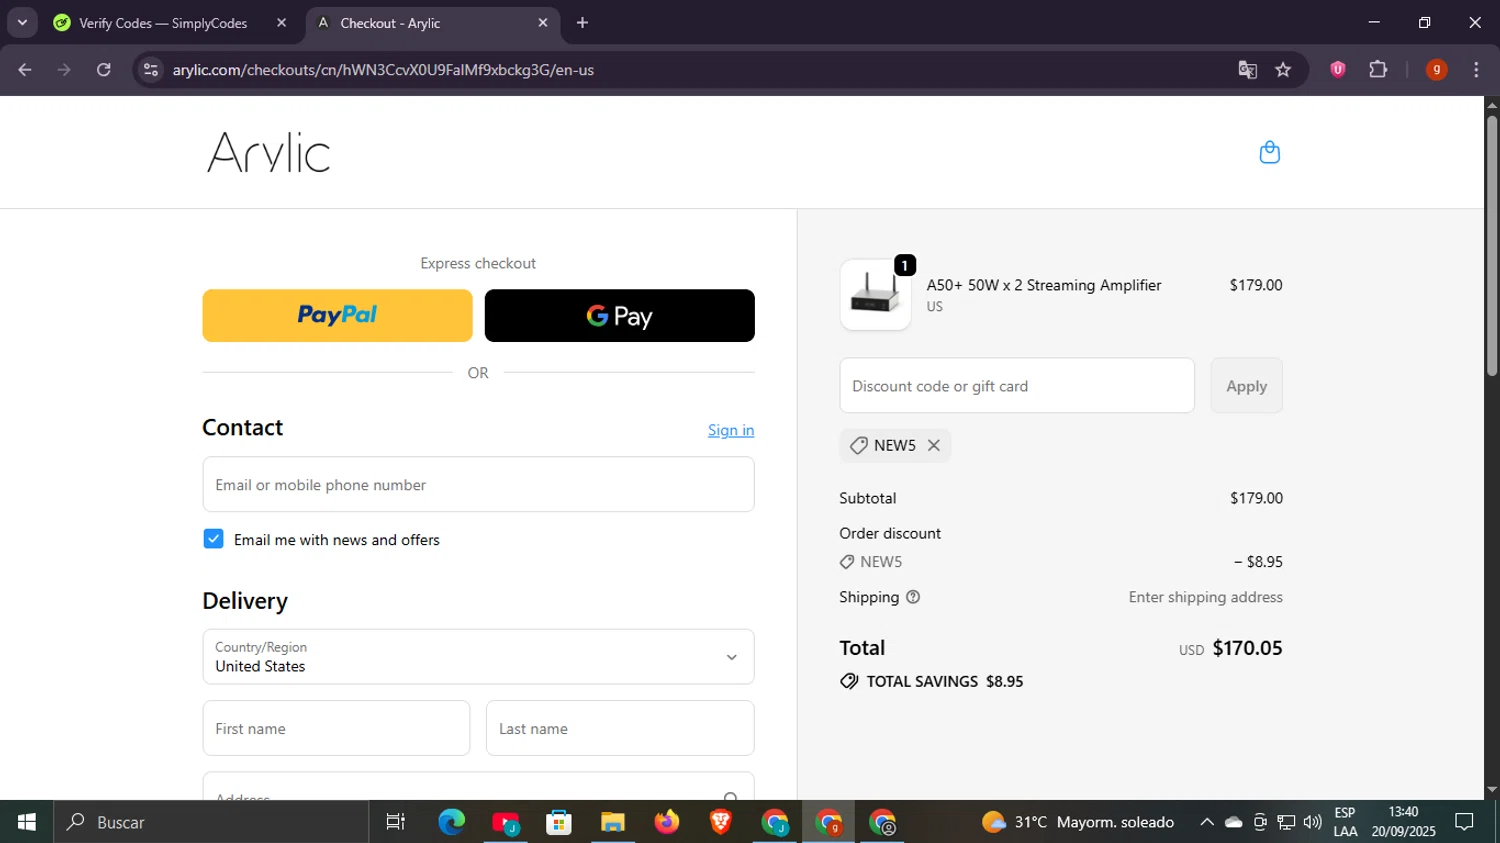Open the clock showing 13:40

[1403, 822]
